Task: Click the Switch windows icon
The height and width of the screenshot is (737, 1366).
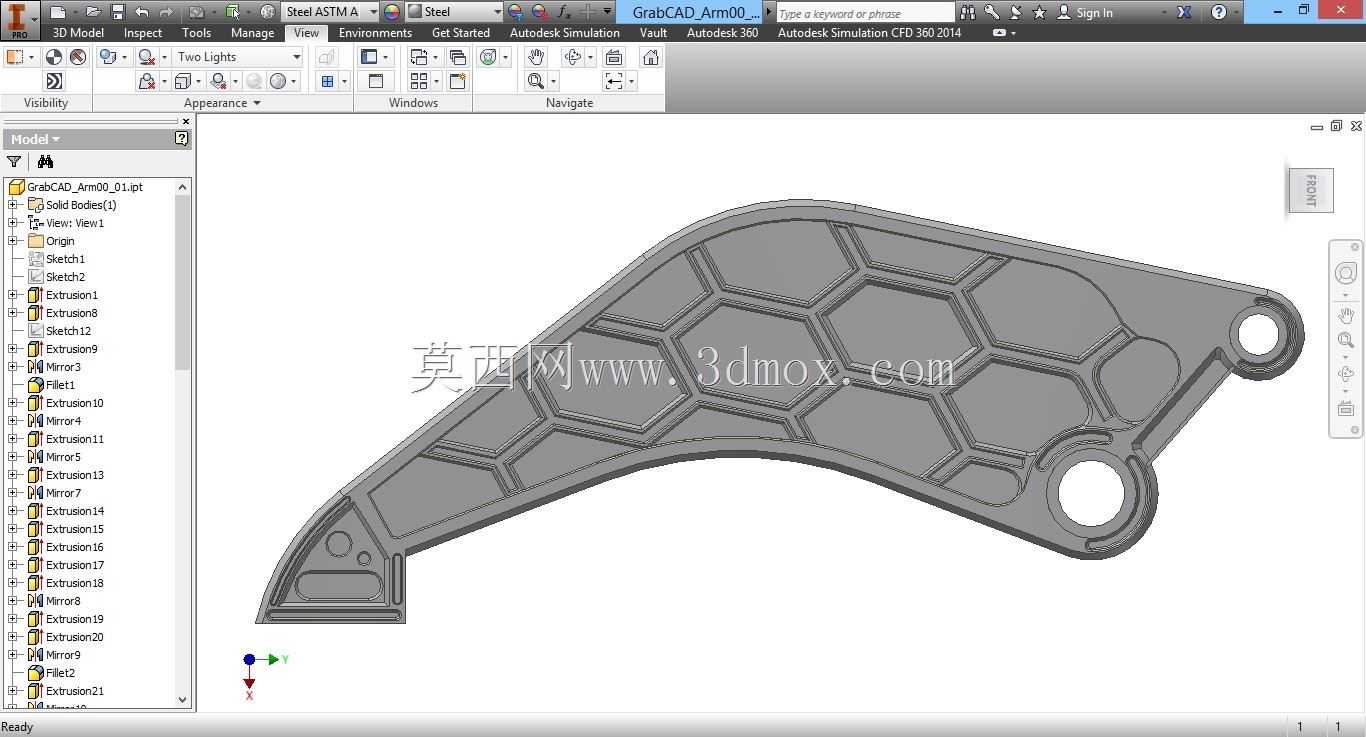Action: point(419,57)
